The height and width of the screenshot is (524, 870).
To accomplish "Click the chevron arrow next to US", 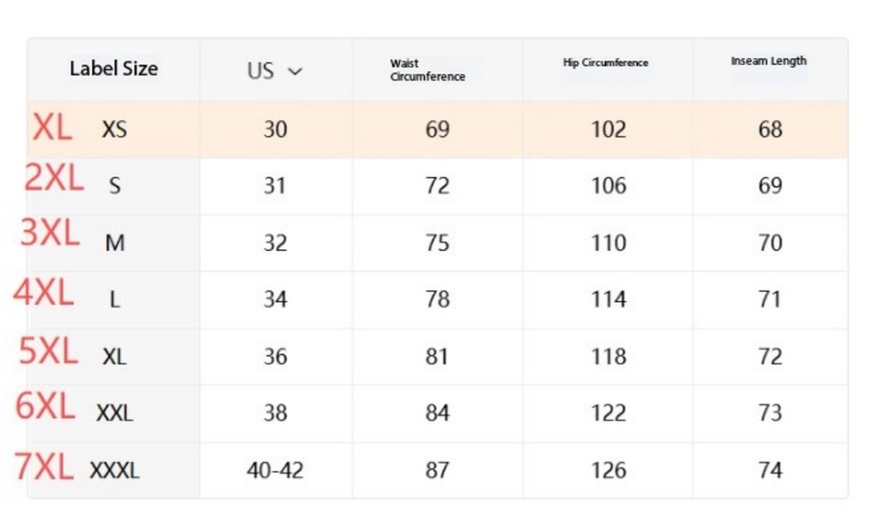I will [295, 71].
